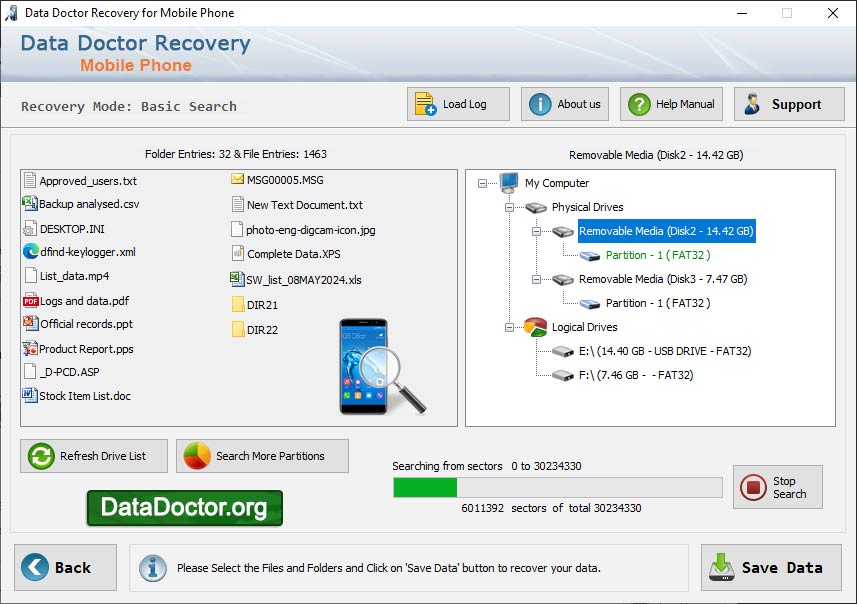Open the Help Manual icon
The width and height of the screenshot is (857, 604).
click(x=638, y=103)
